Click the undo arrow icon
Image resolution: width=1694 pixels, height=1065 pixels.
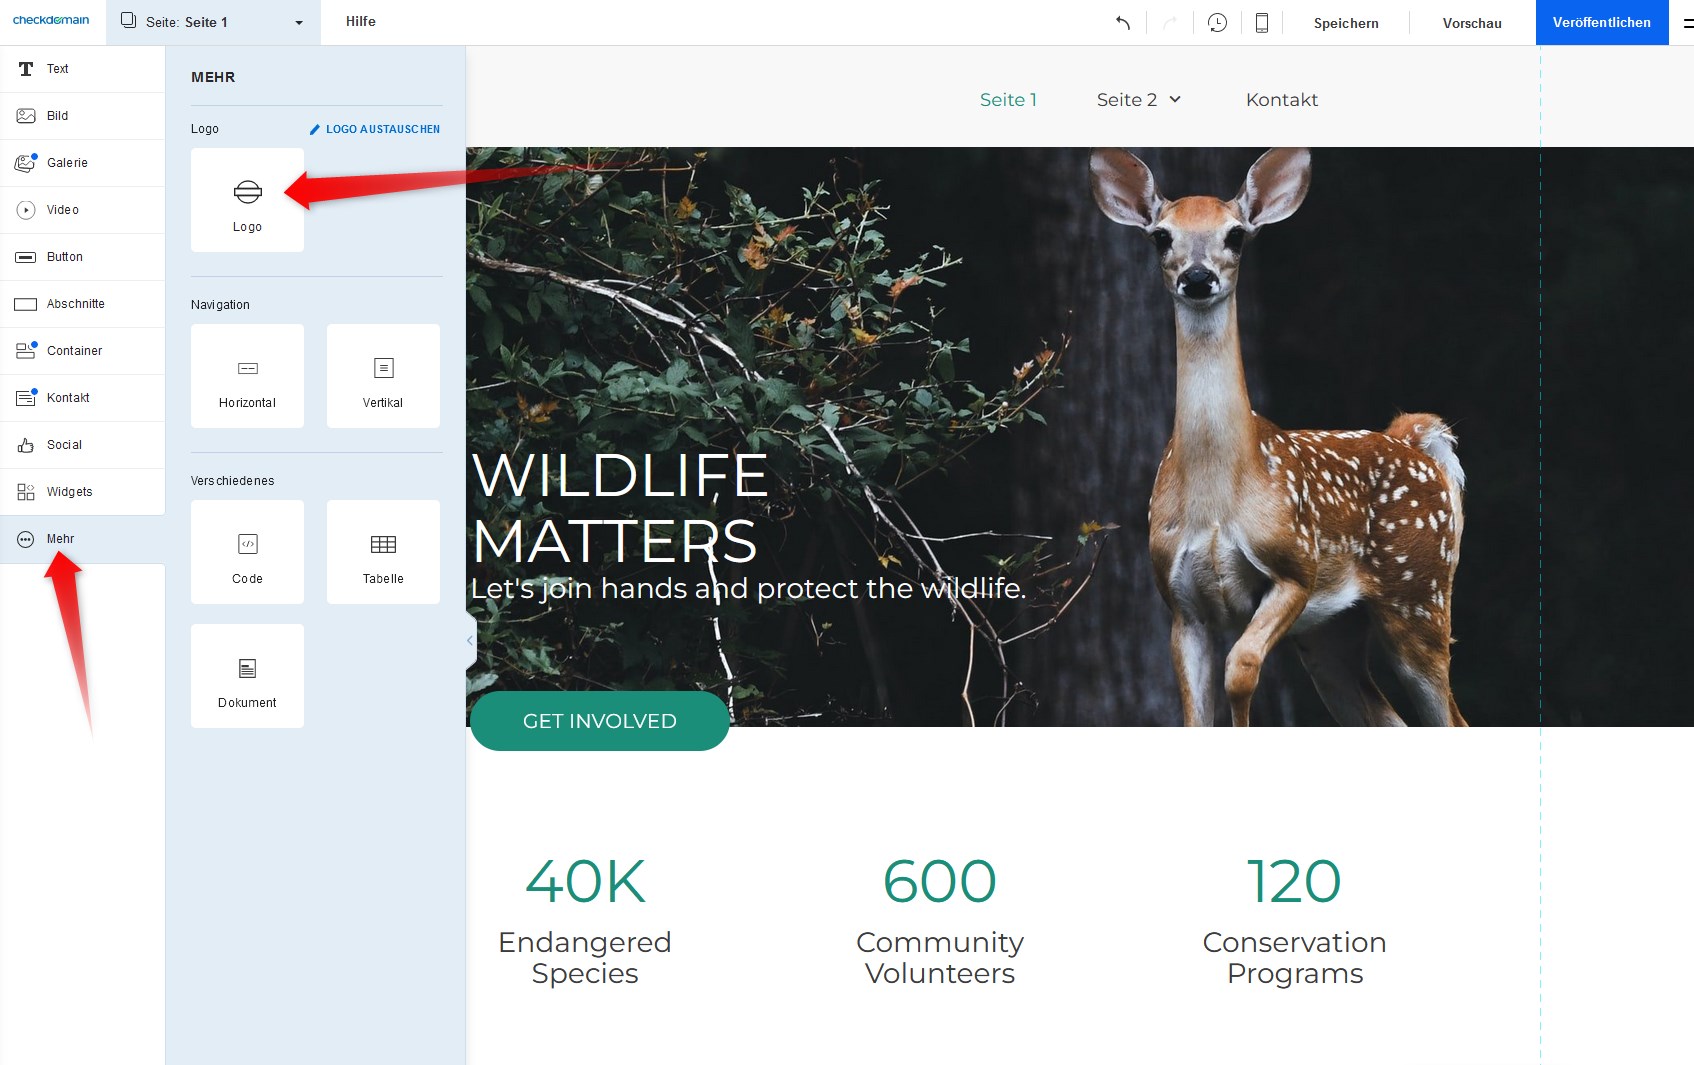click(1123, 23)
